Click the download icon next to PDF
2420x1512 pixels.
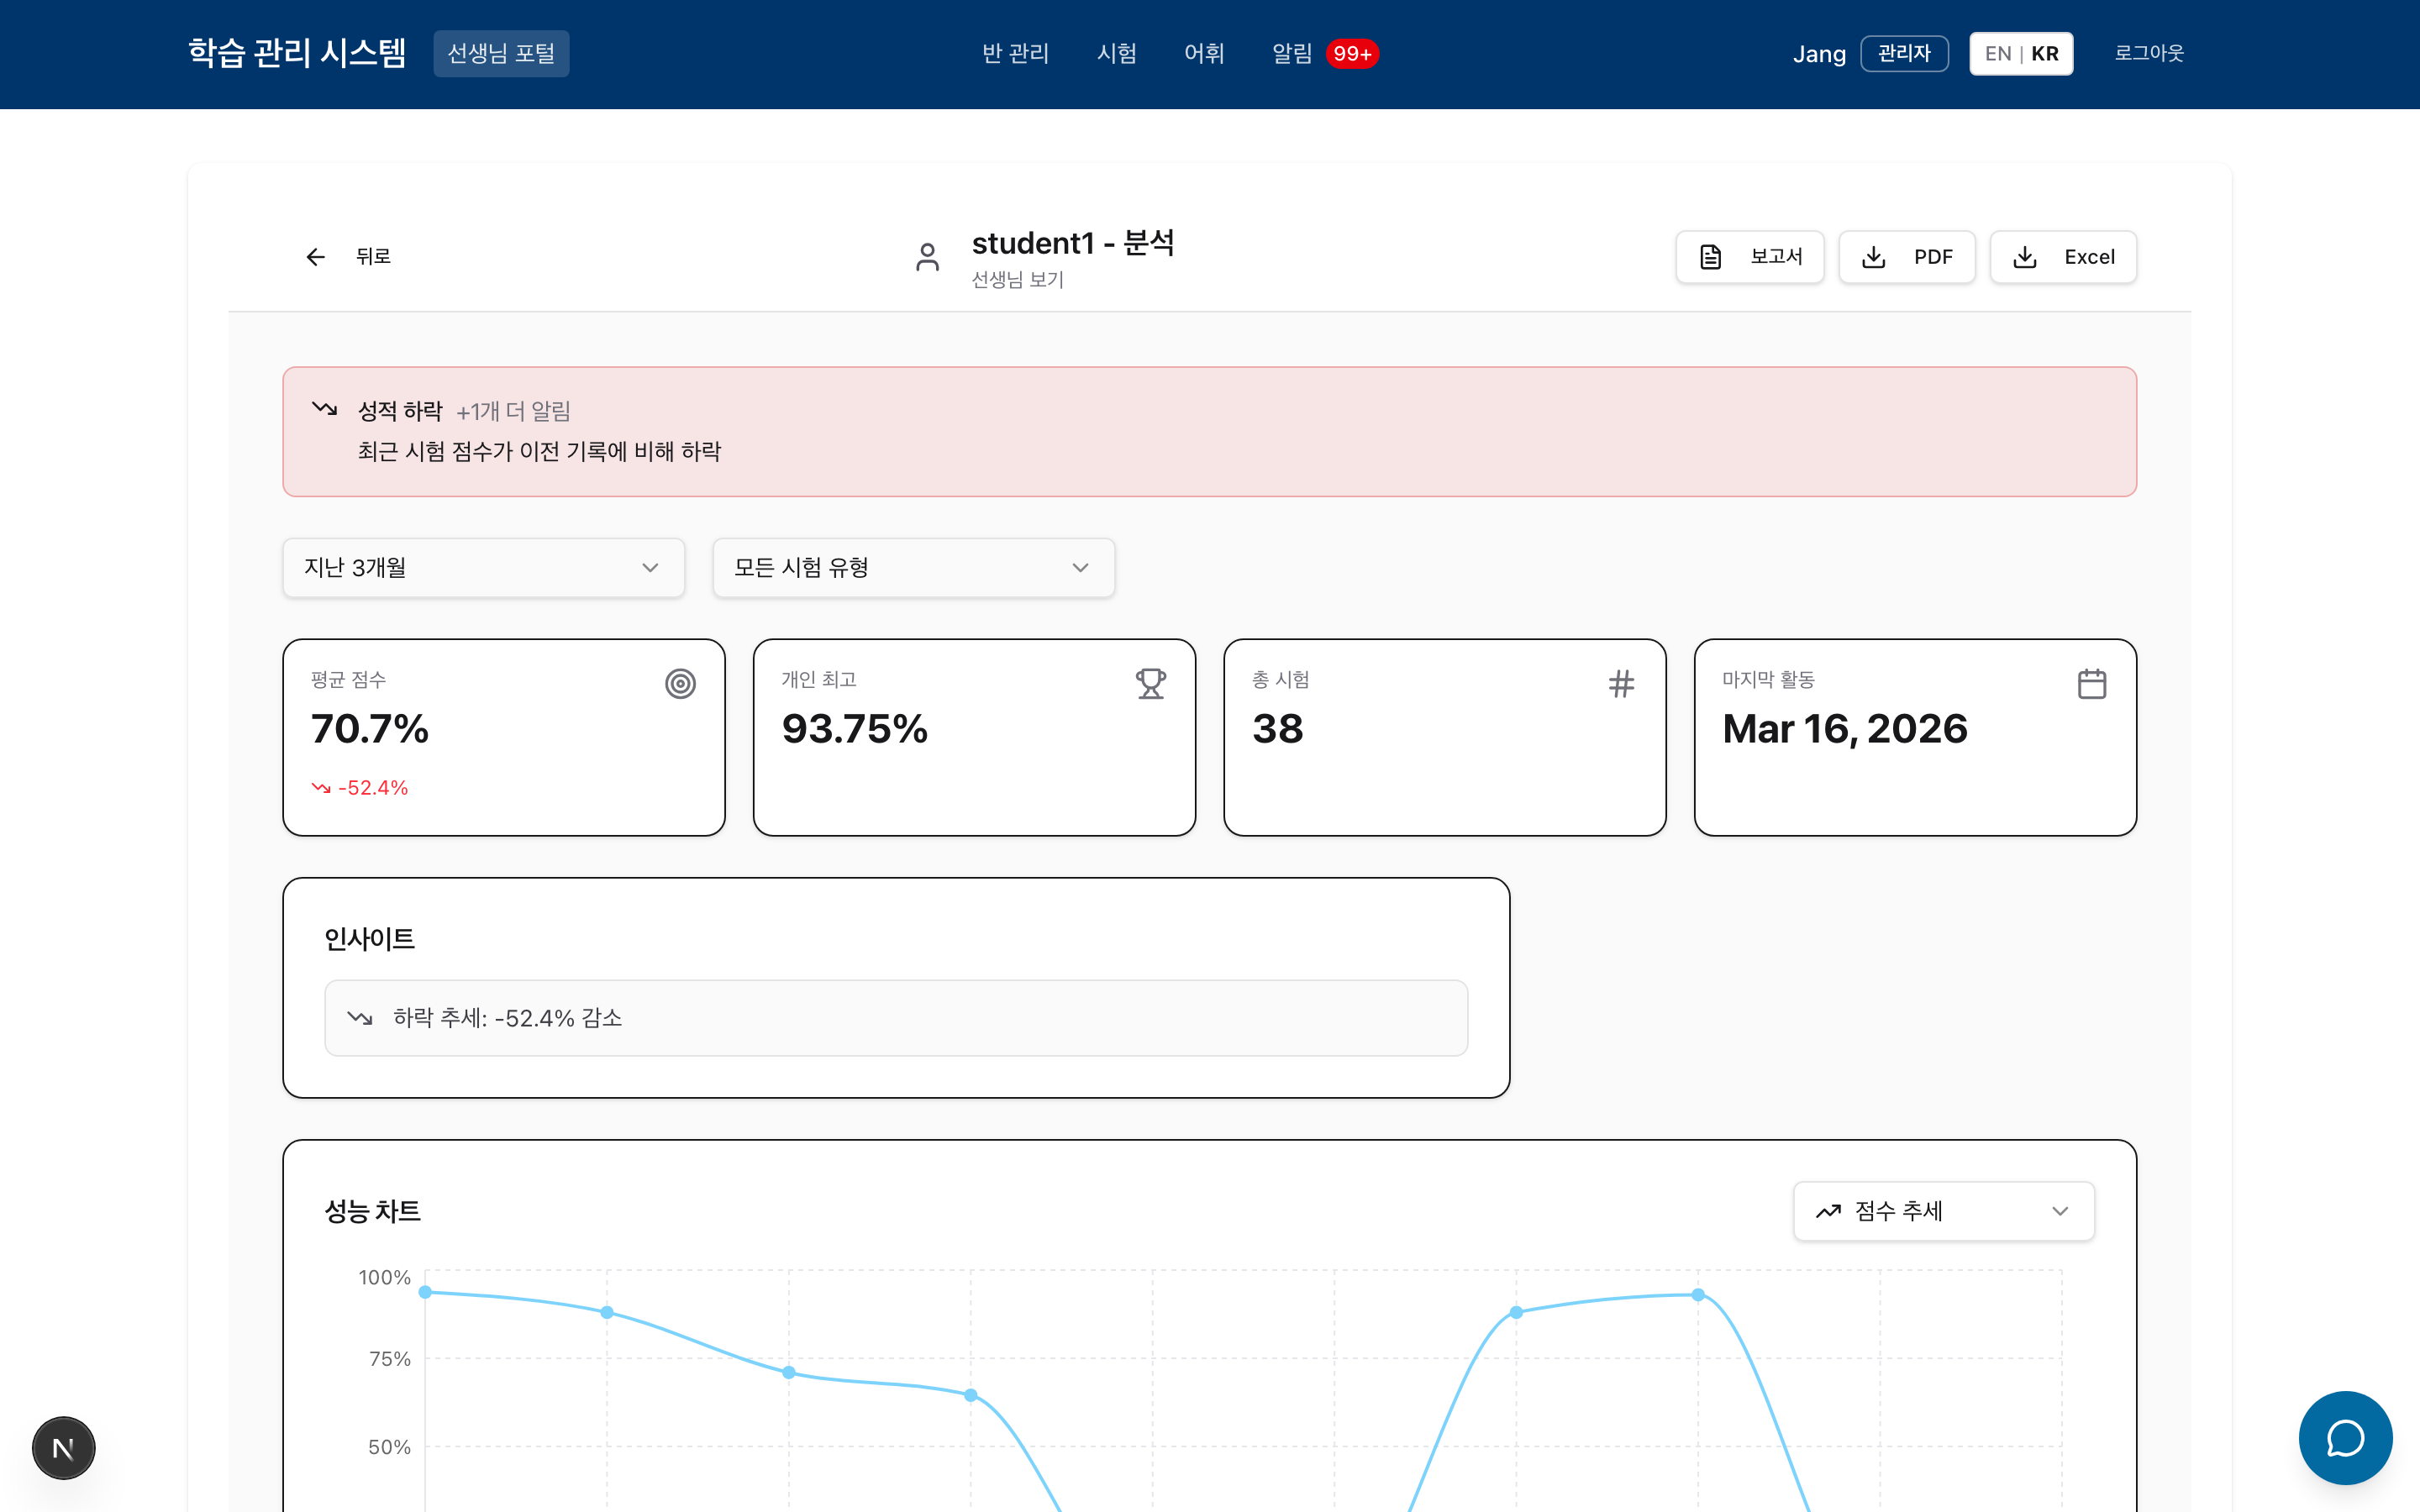(1873, 256)
